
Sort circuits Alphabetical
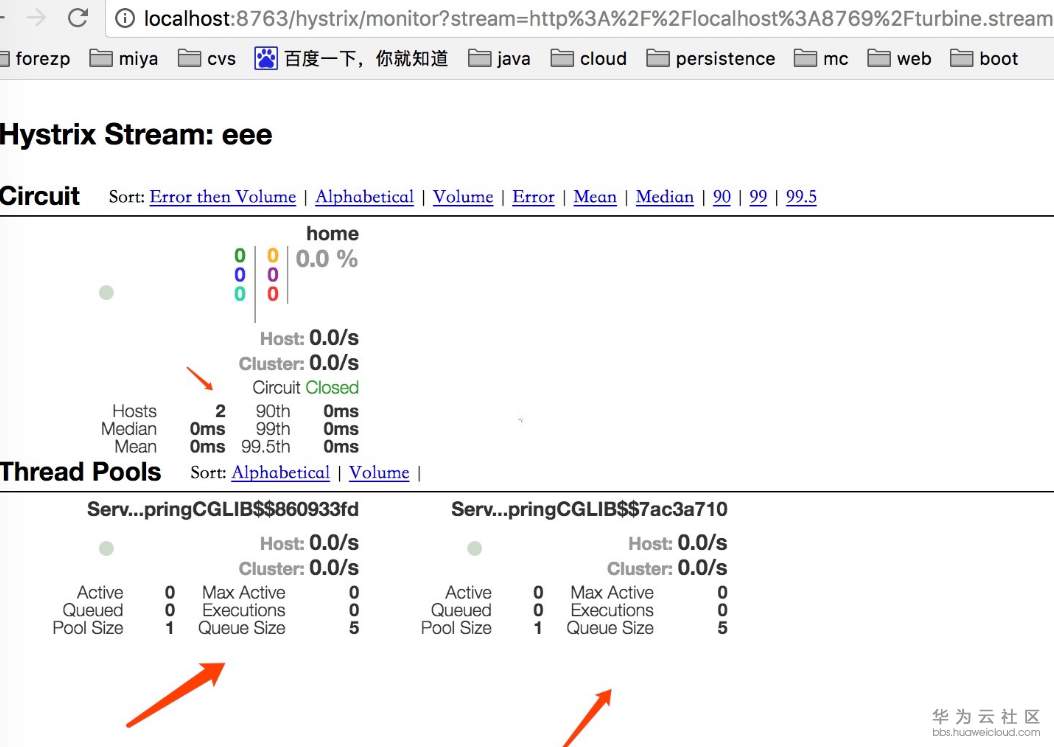click(364, 196)
